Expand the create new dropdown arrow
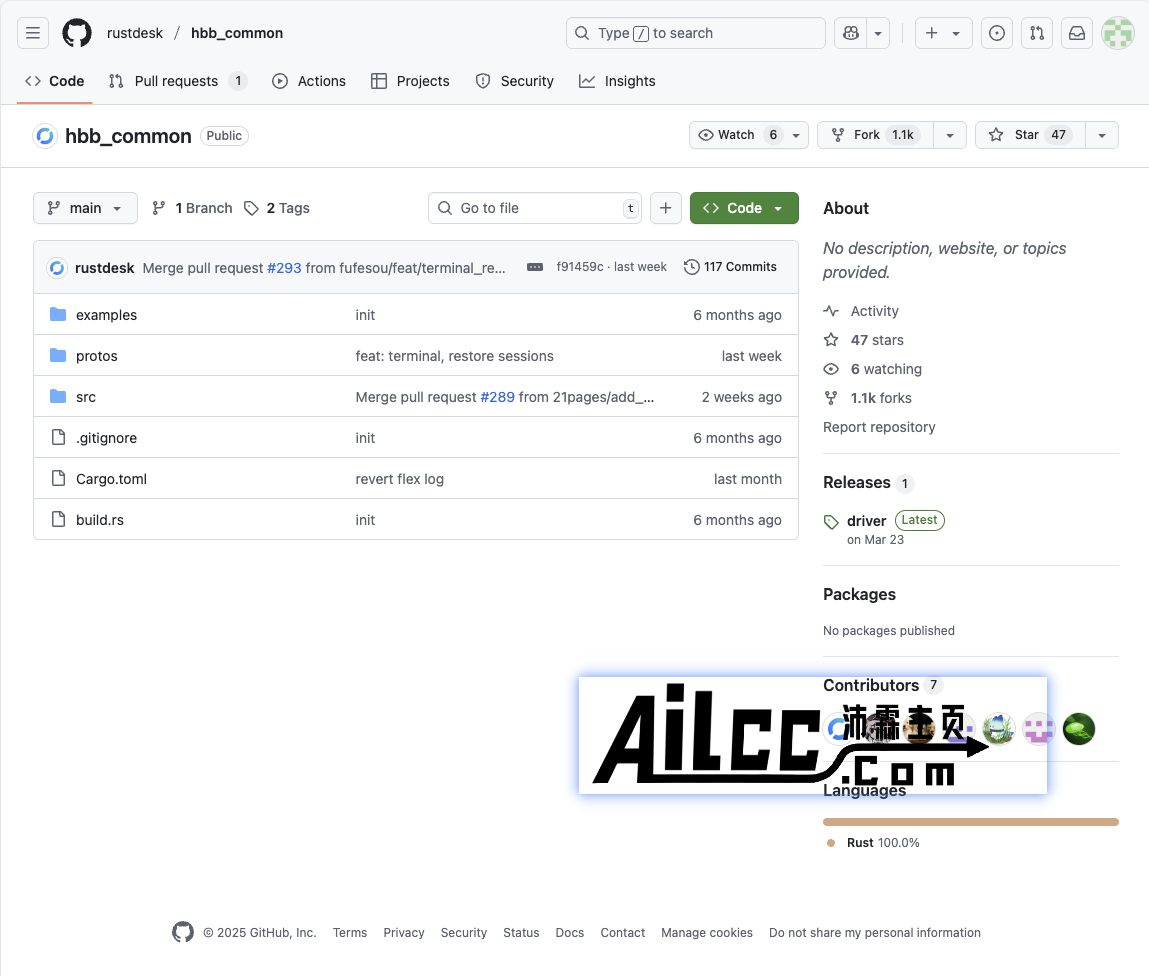The width and height of the screenshot is (1149, 976). point(956,33)
